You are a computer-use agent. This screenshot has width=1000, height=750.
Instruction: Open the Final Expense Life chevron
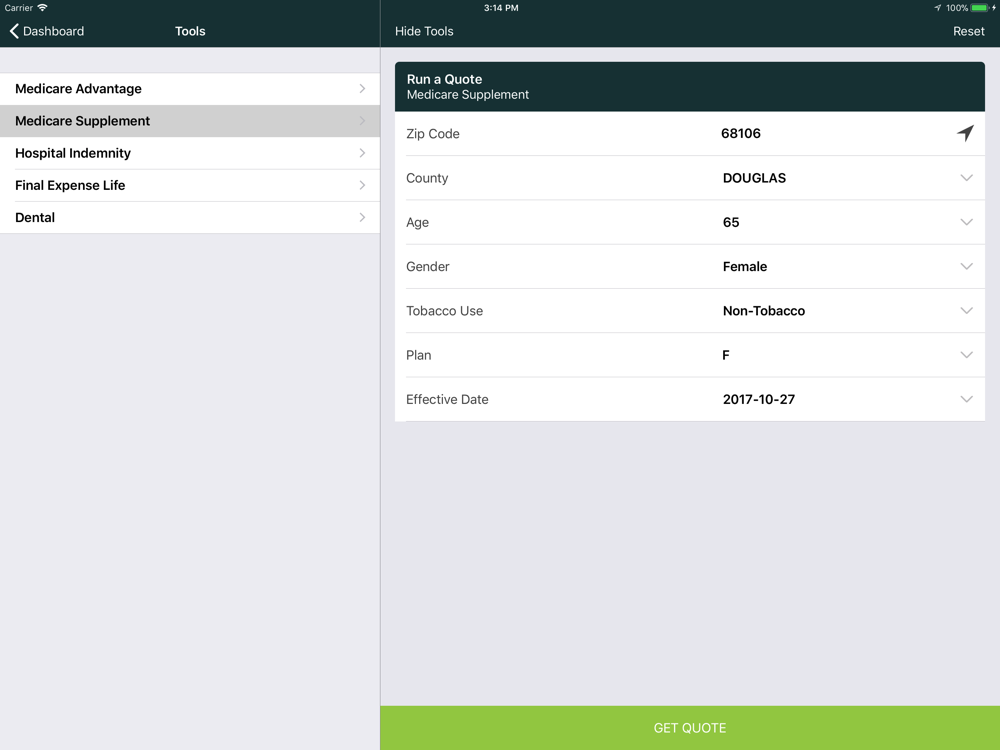(362, 185)
